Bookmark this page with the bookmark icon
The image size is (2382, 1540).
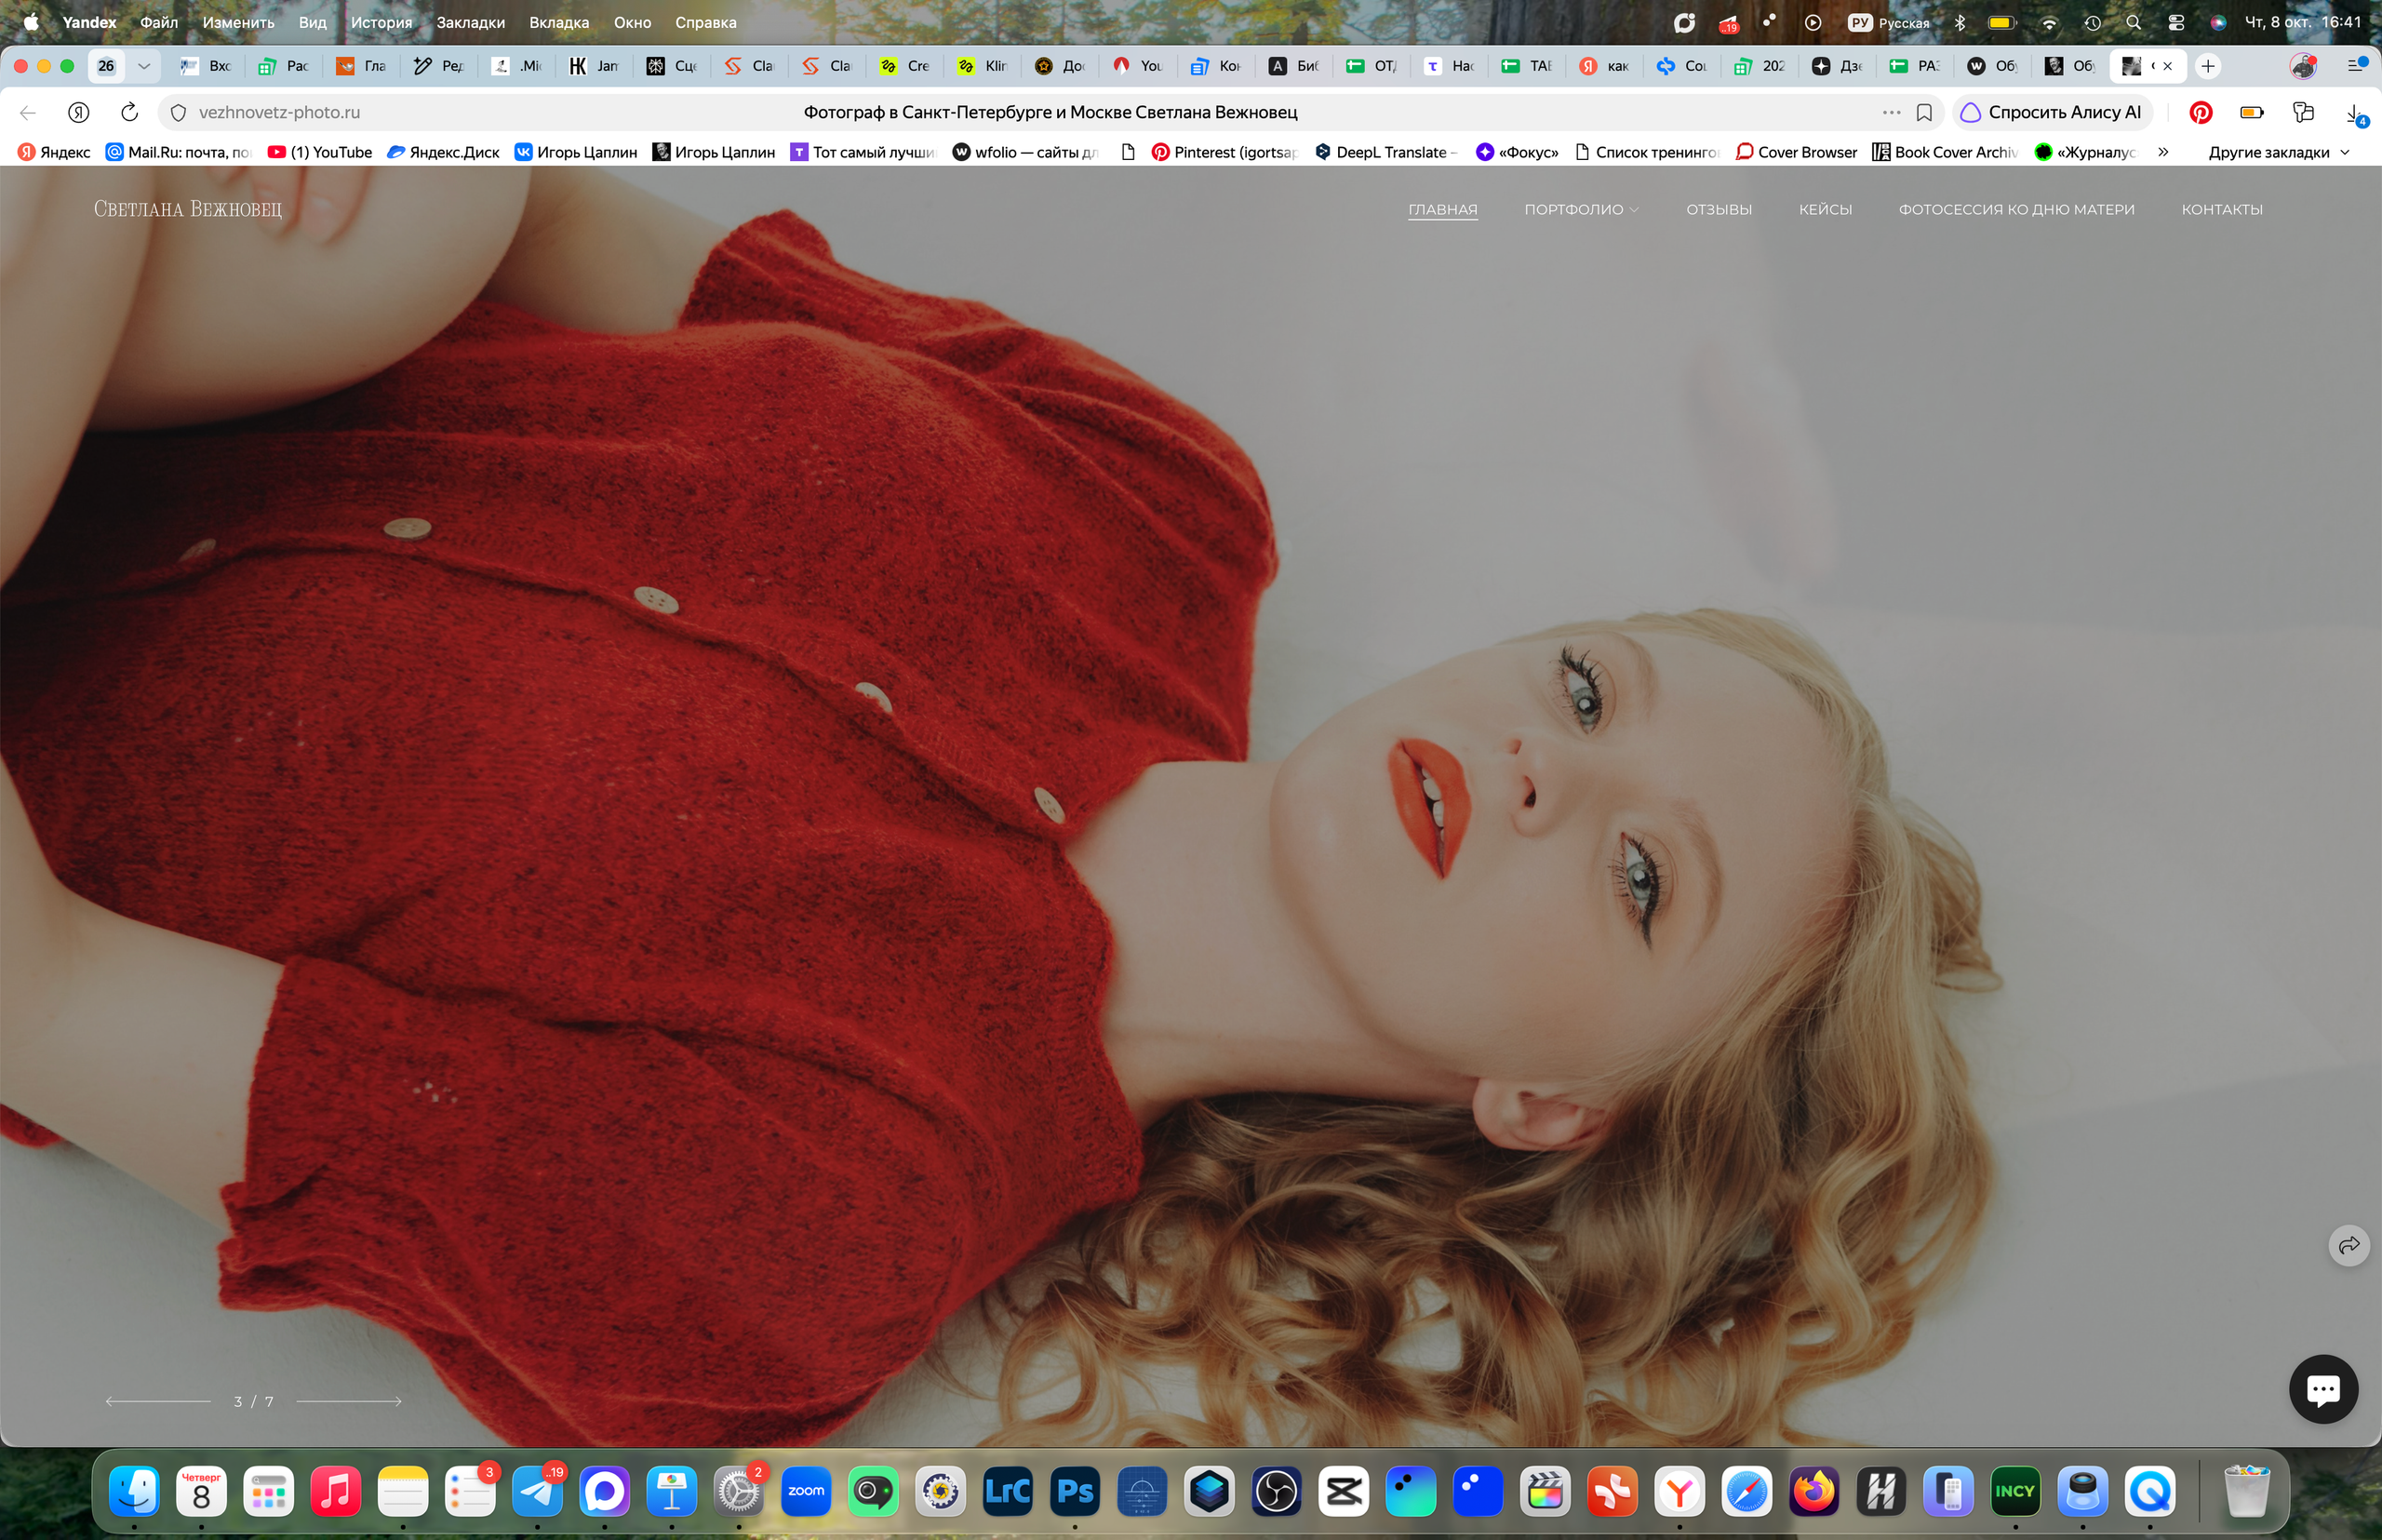pos(1924,112)
